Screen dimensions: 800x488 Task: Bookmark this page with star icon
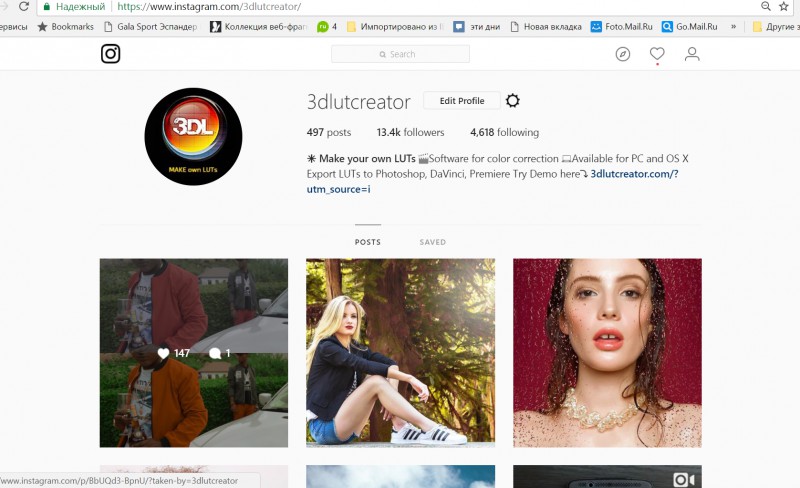(x=784, y=6)
